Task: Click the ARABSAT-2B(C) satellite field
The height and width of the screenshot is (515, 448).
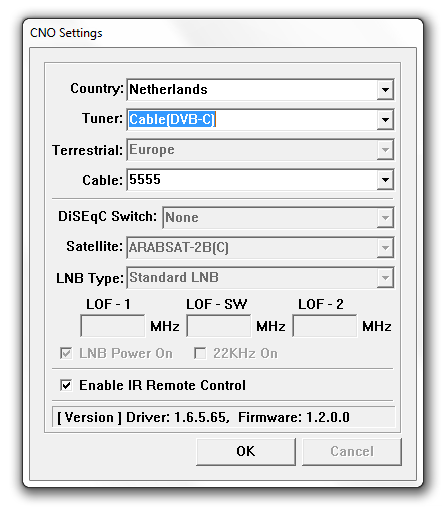Action: (252, 248)
